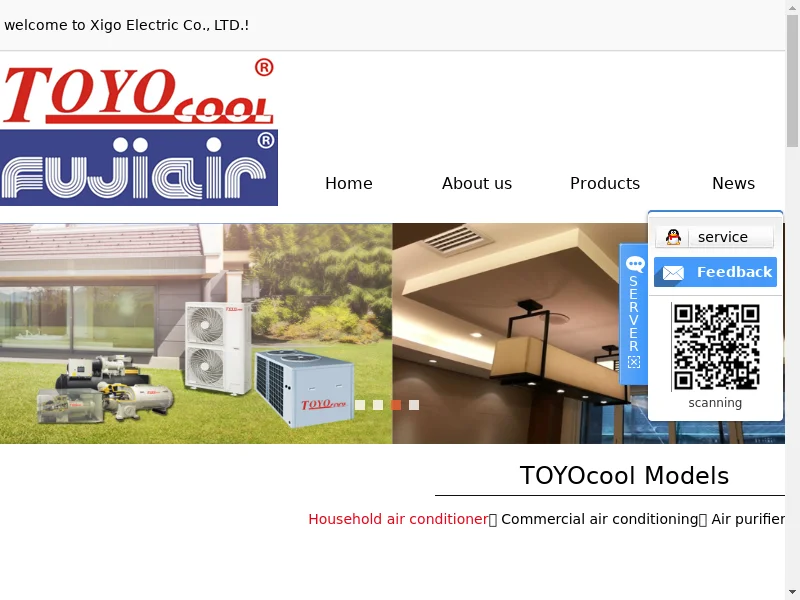800x600 pixels.
Task: Select the active orange banner slide dot
Action: tap(396, 405)
